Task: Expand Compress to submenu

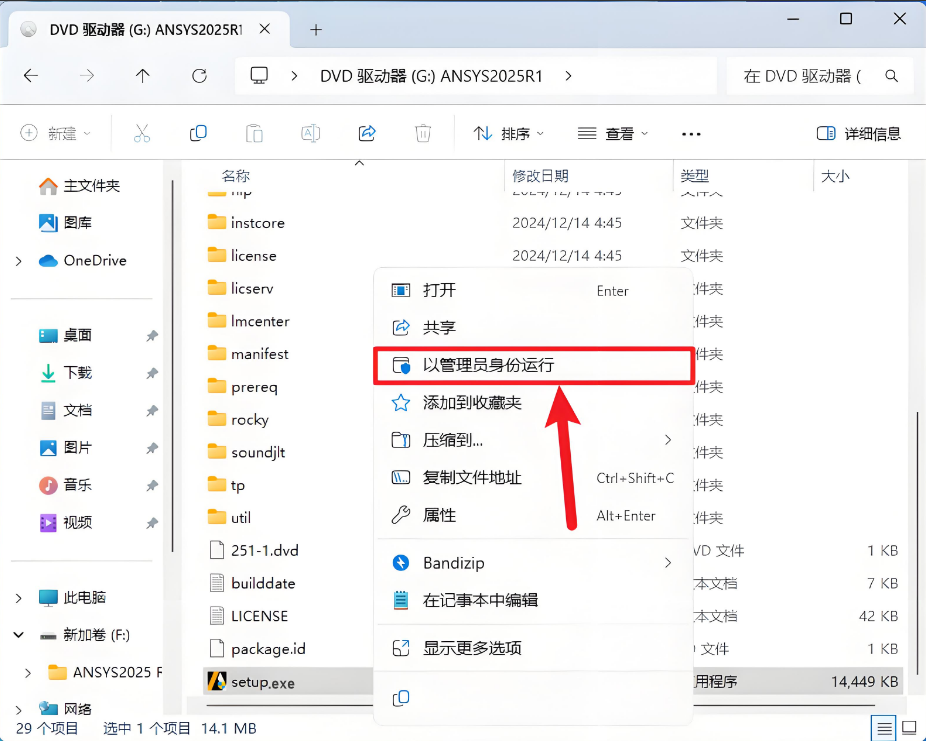Action: tap(668, 440)
